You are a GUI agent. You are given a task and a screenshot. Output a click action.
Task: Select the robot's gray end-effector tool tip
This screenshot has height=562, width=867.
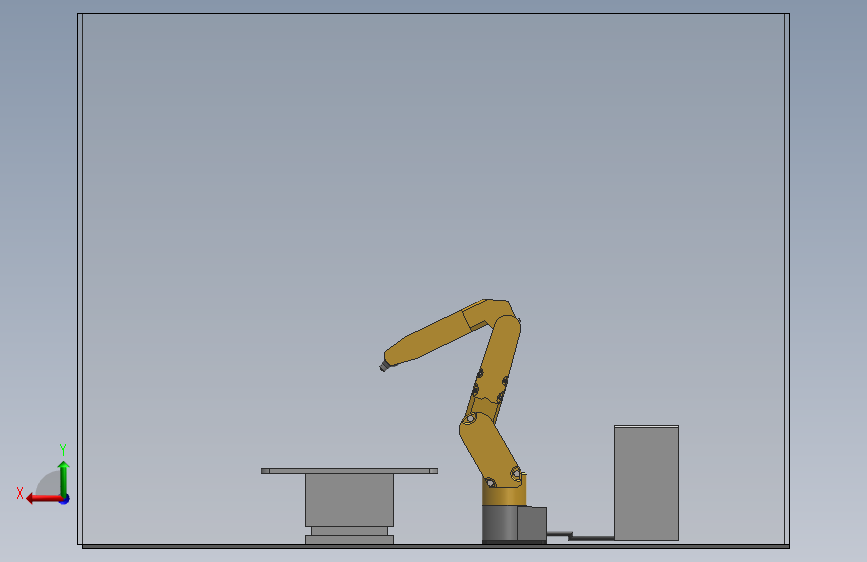pos(384,366)
